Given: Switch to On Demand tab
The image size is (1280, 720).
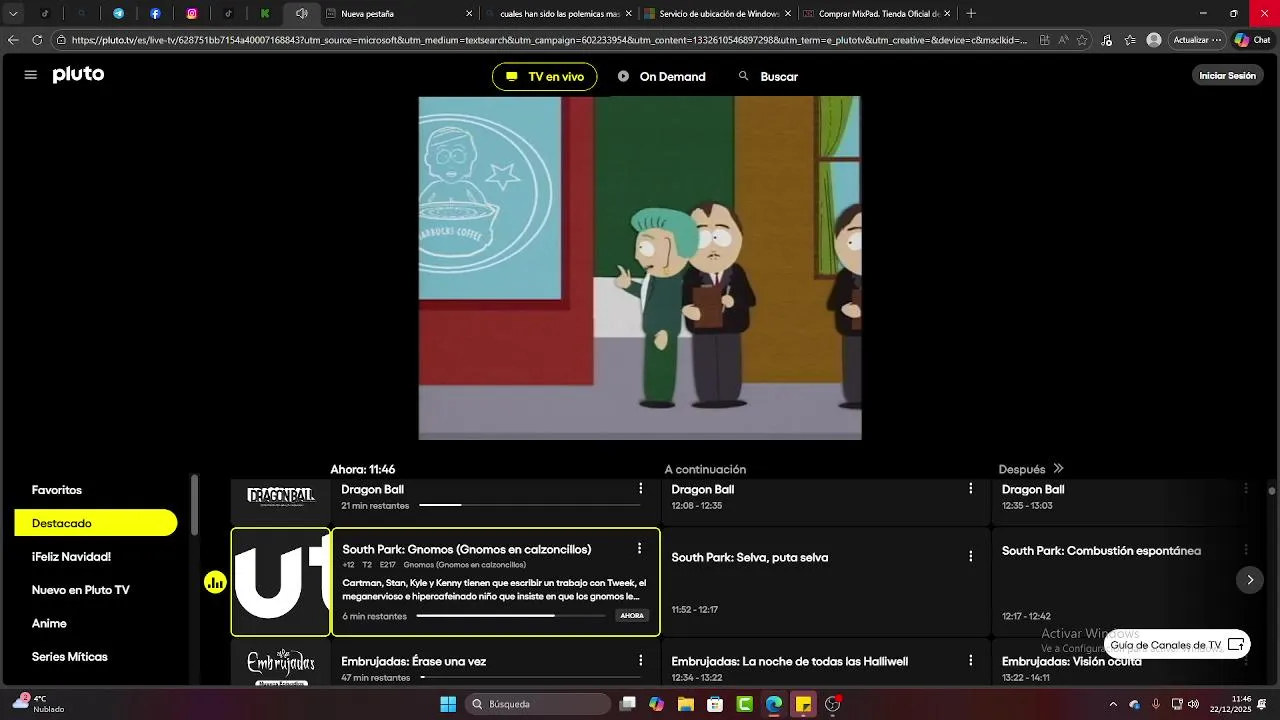Looking at the screenshot, I should (662, 77).
